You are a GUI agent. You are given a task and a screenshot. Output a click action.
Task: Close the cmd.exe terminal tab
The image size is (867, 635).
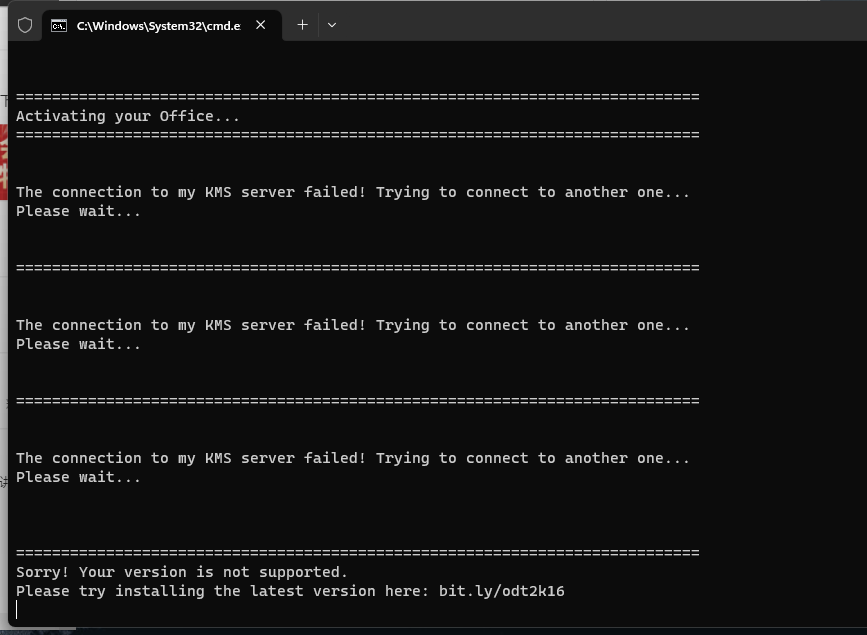click(x=260, y=25)
